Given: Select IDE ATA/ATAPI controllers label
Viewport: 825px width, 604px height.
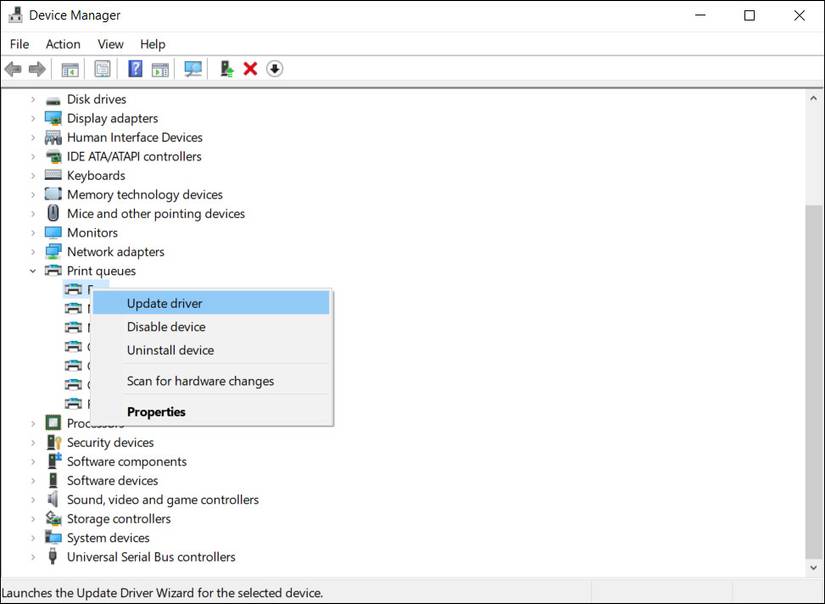Looking at the screenshot, I should [134, 156].
